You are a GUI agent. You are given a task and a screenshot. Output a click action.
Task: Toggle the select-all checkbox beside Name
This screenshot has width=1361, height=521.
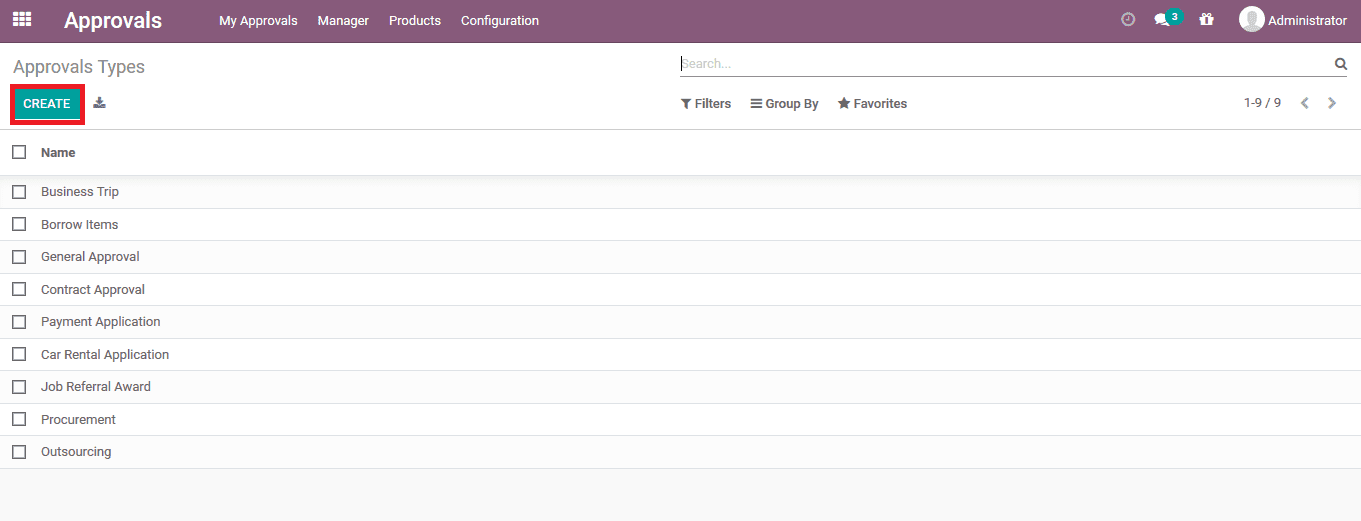(19, 152)
